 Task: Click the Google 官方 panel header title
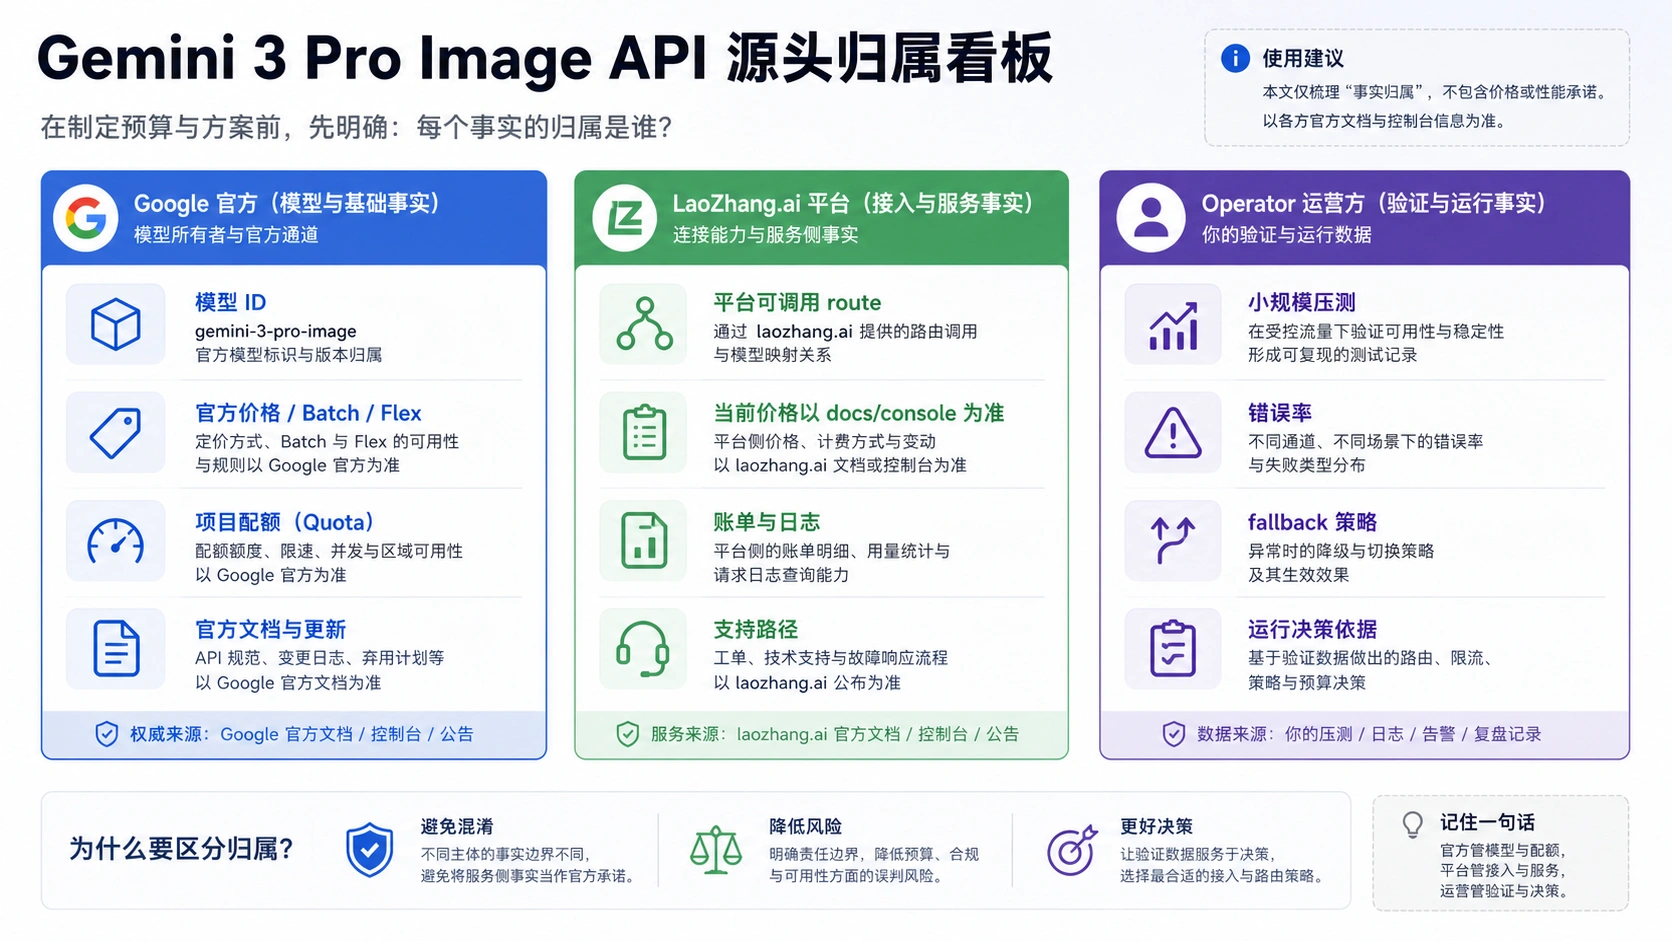click(x=287, y=203)
